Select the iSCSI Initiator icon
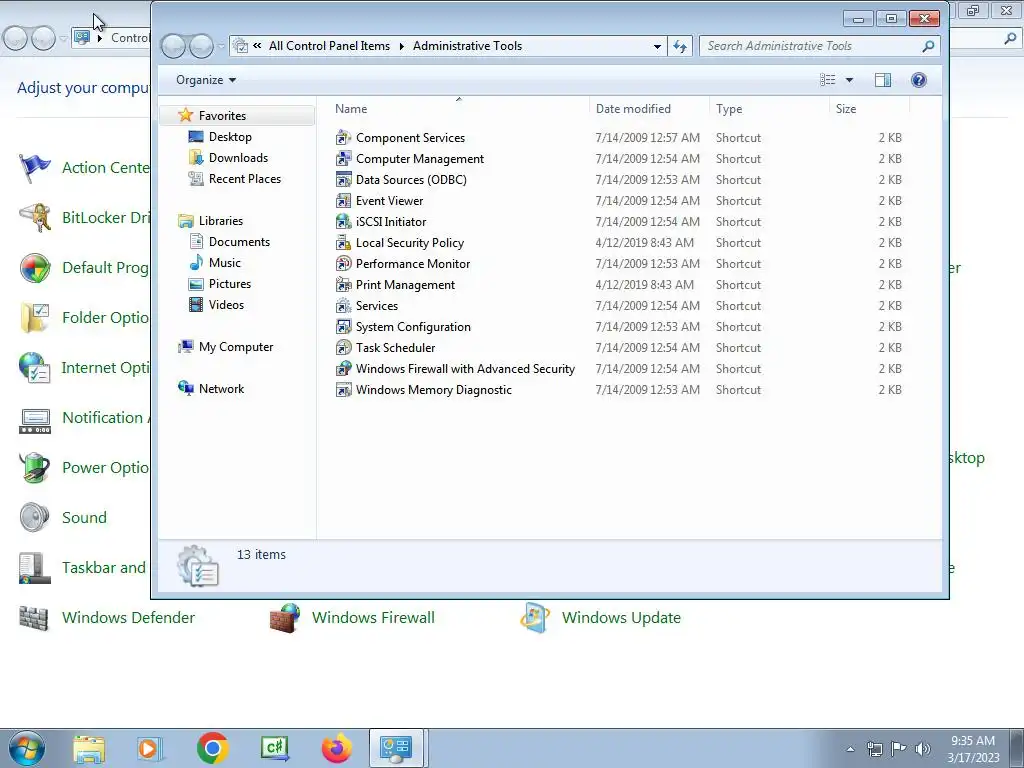The height and width of the screenshot is (768, 1024). tap(344, 221)
